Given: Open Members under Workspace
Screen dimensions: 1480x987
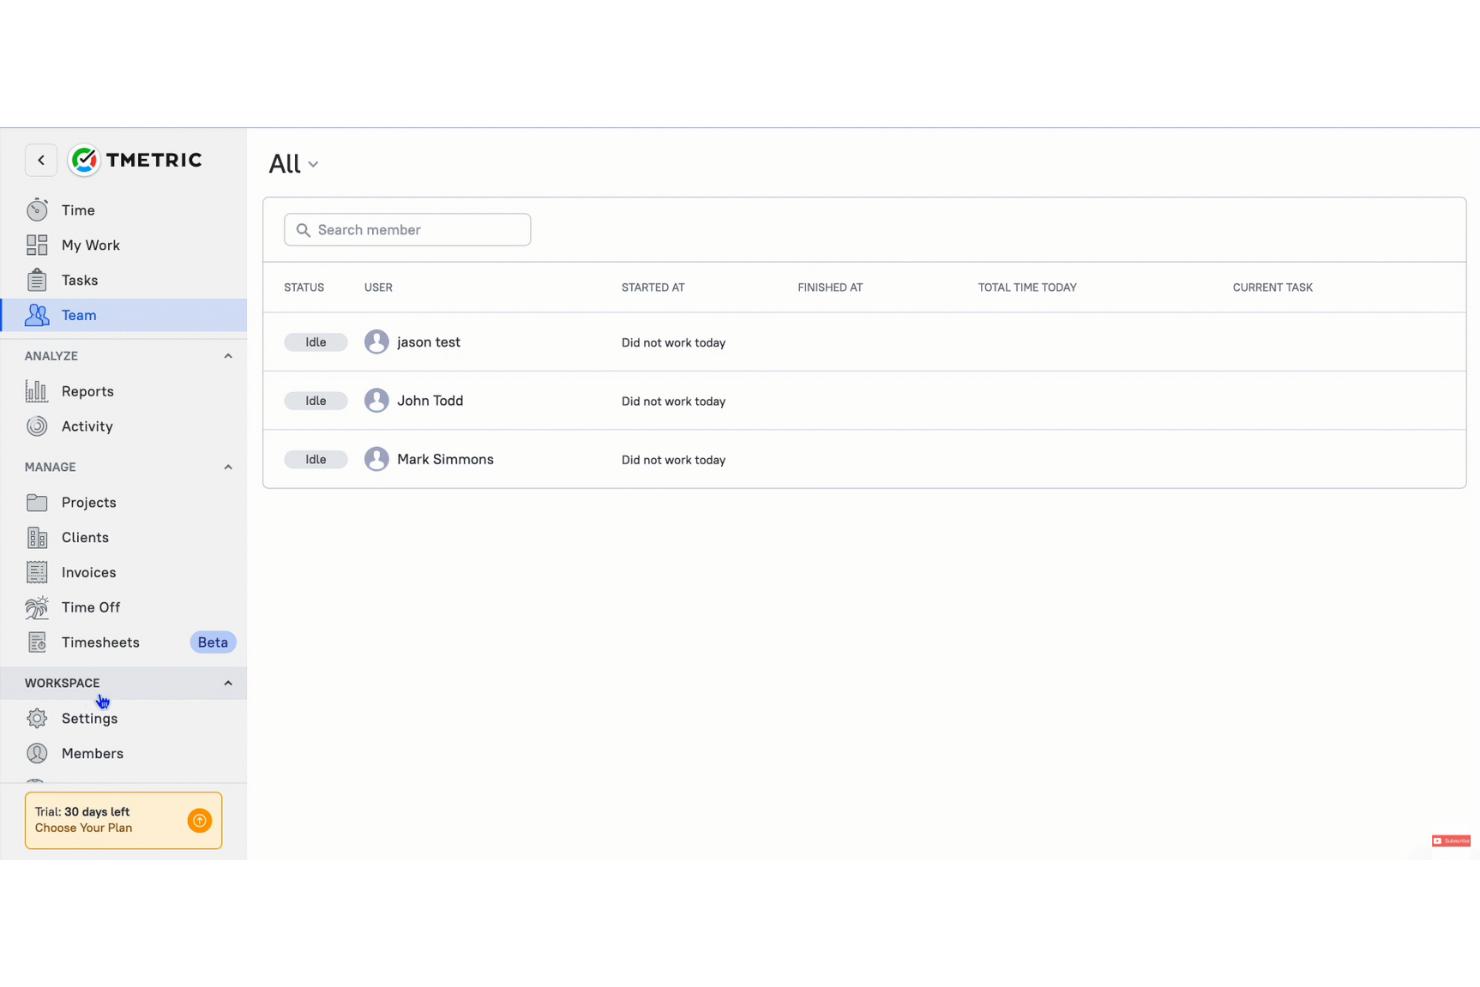Looking at the screenshot, I should point(93,753).
